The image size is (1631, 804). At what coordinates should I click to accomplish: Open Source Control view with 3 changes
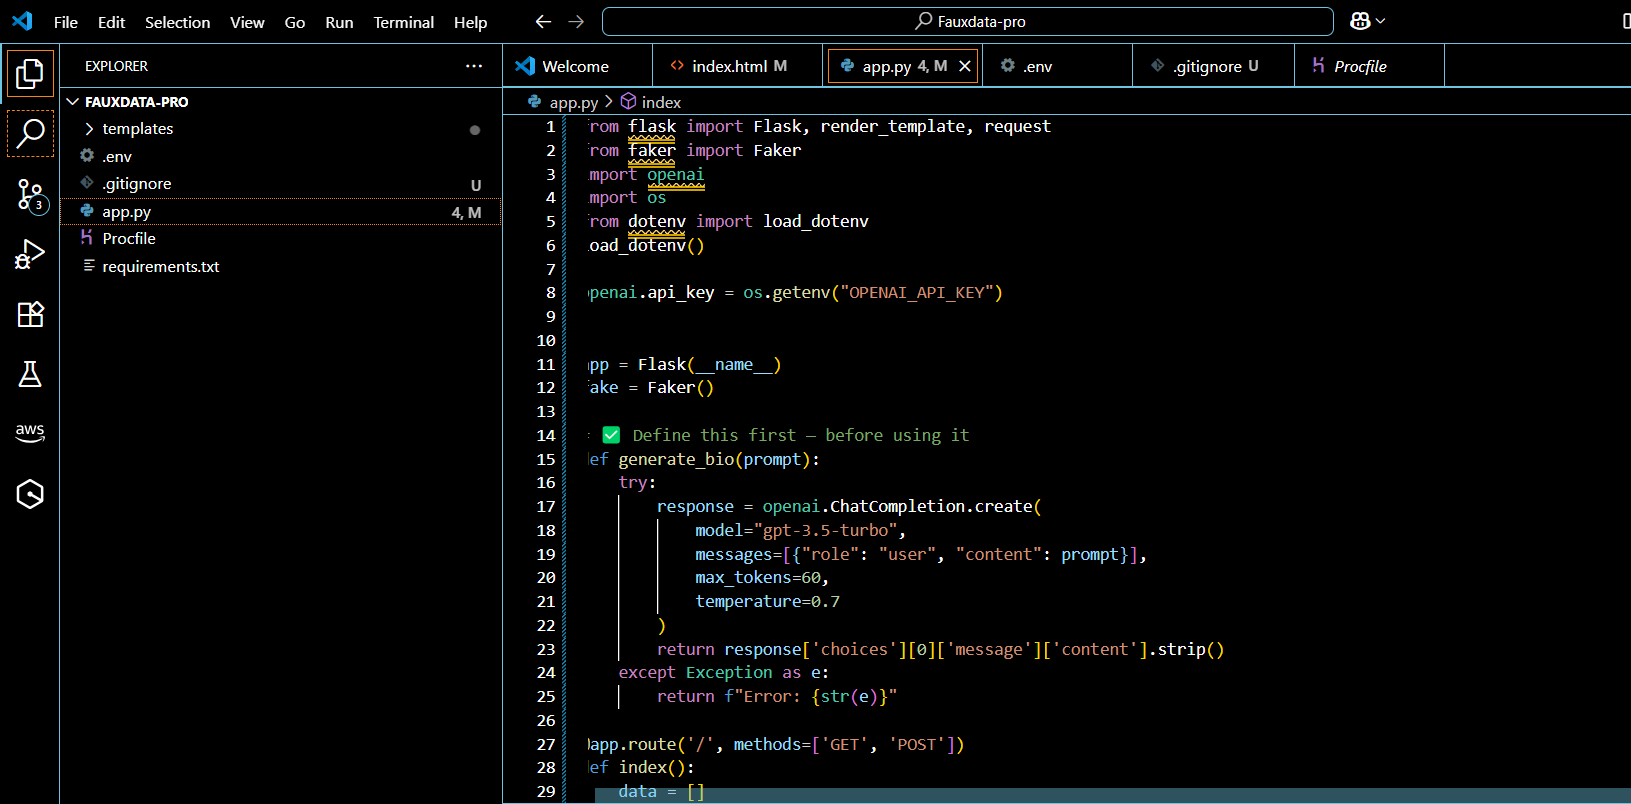pos(30,194)
